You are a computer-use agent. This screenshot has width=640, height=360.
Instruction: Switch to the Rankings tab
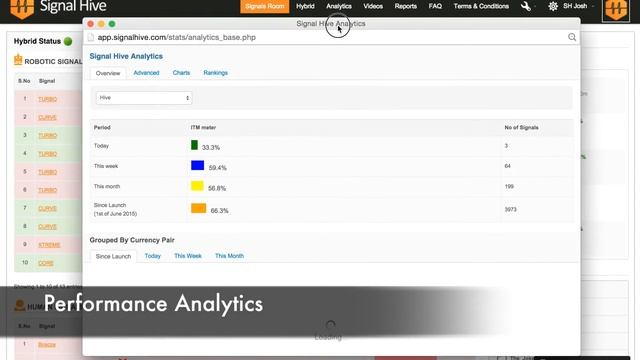(x=216, y=73)
